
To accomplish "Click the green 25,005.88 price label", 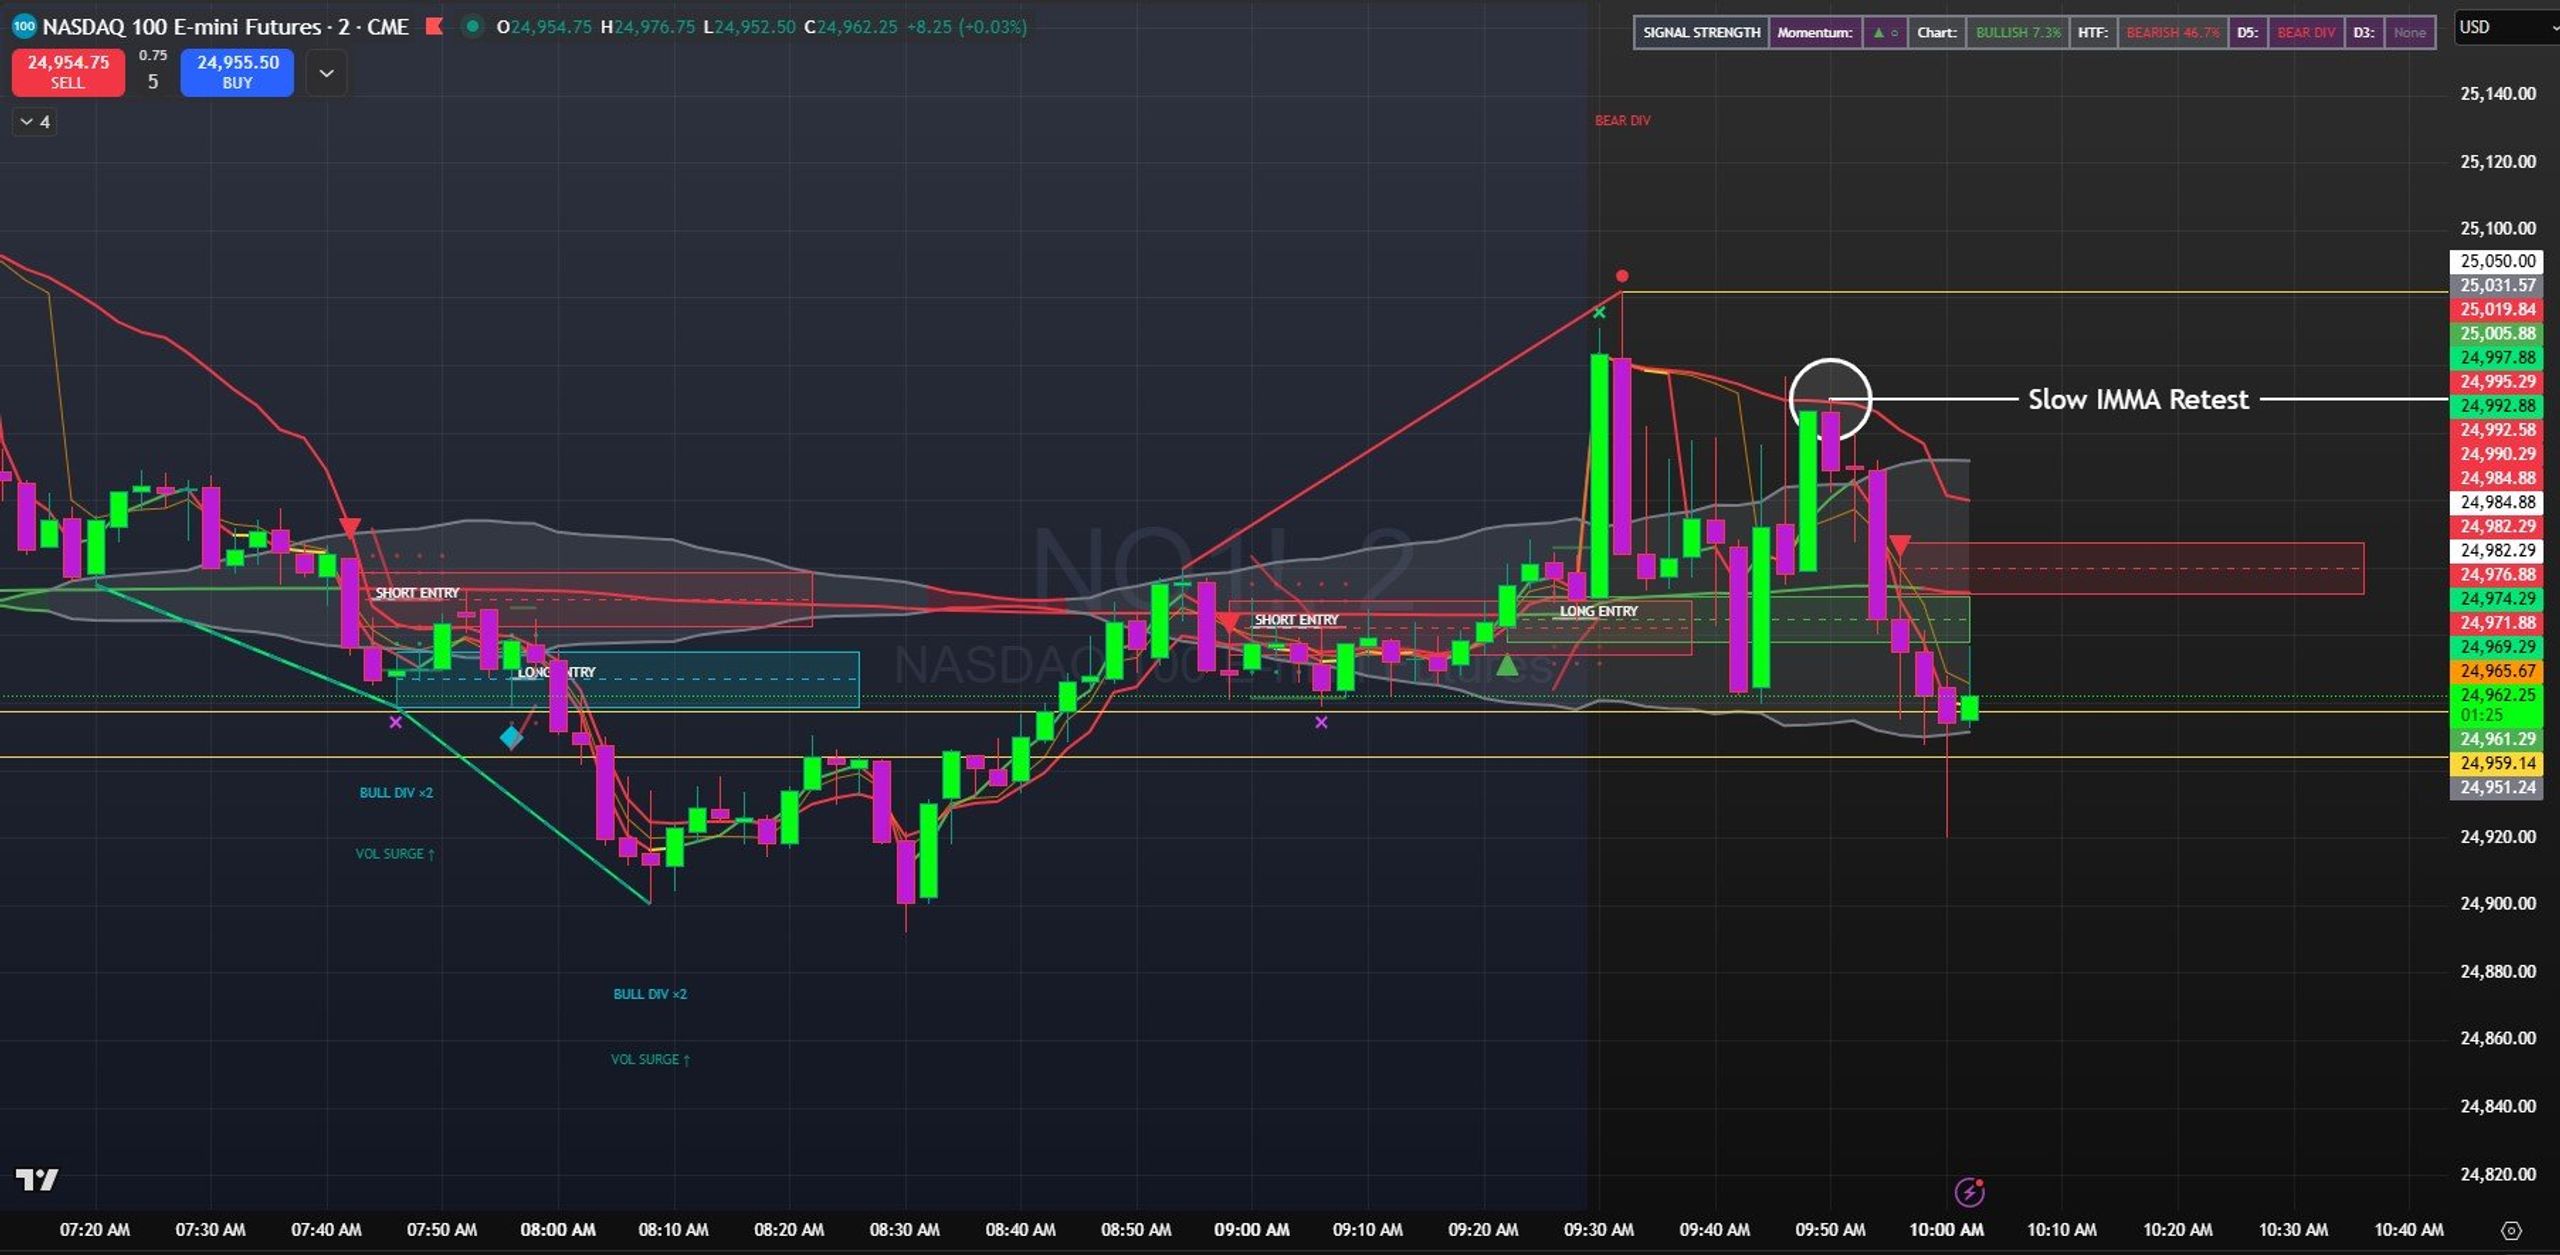I will pos(2498,333).
